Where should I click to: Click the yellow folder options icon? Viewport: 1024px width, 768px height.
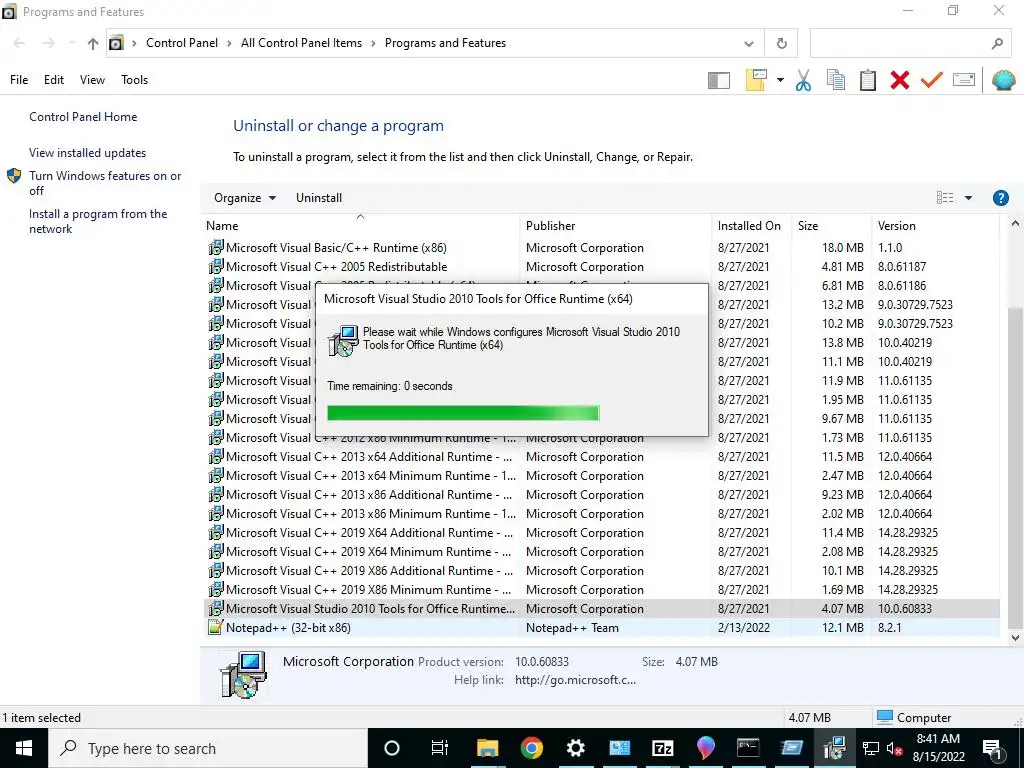[x=756, y=80]
